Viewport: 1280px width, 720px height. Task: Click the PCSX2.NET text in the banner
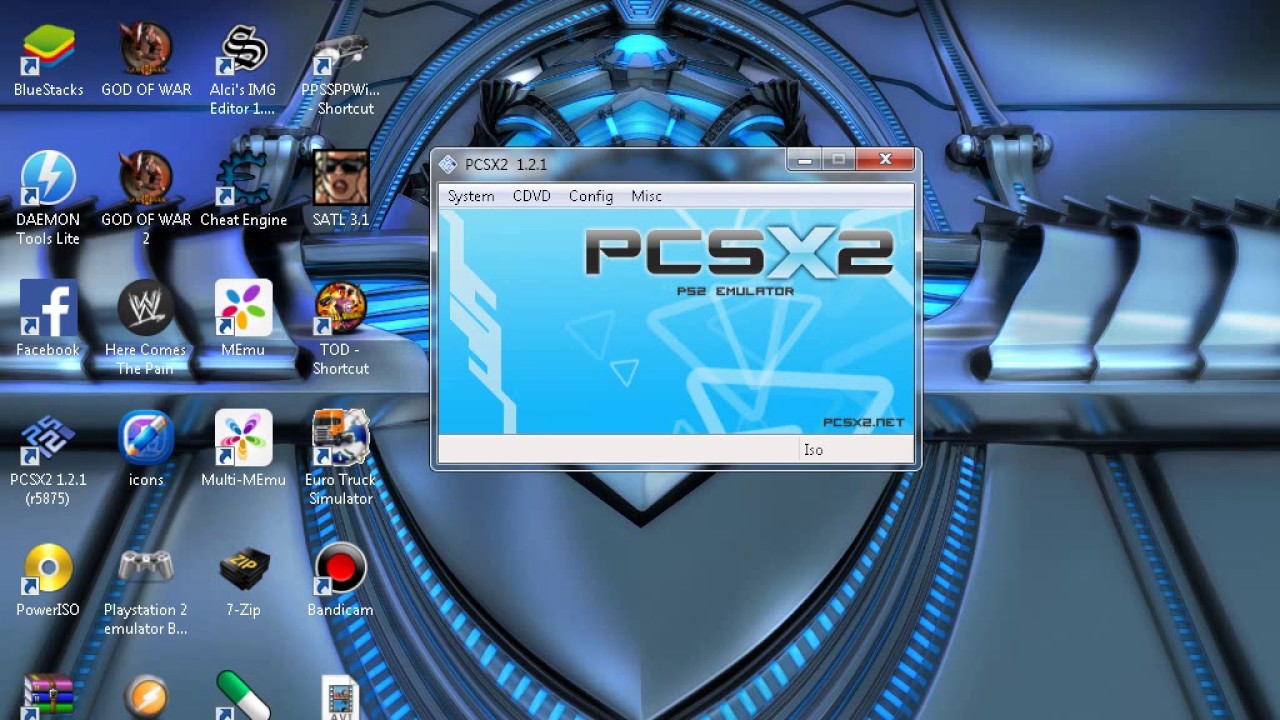coord(863,422)
